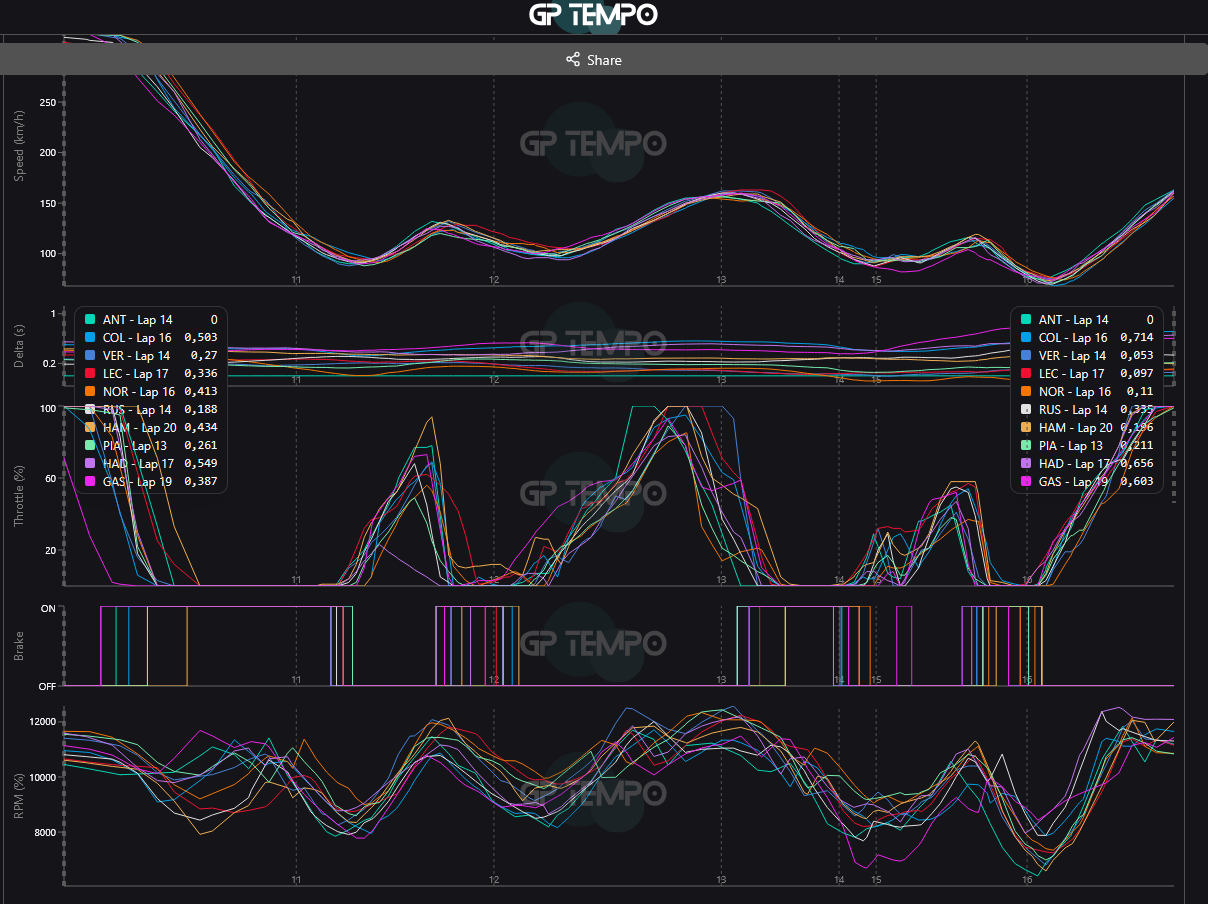The height and width of the screenshot is (904, 1208).
Task: Click the "Delta (s)" axis label
Action: (x=19, y=345)
